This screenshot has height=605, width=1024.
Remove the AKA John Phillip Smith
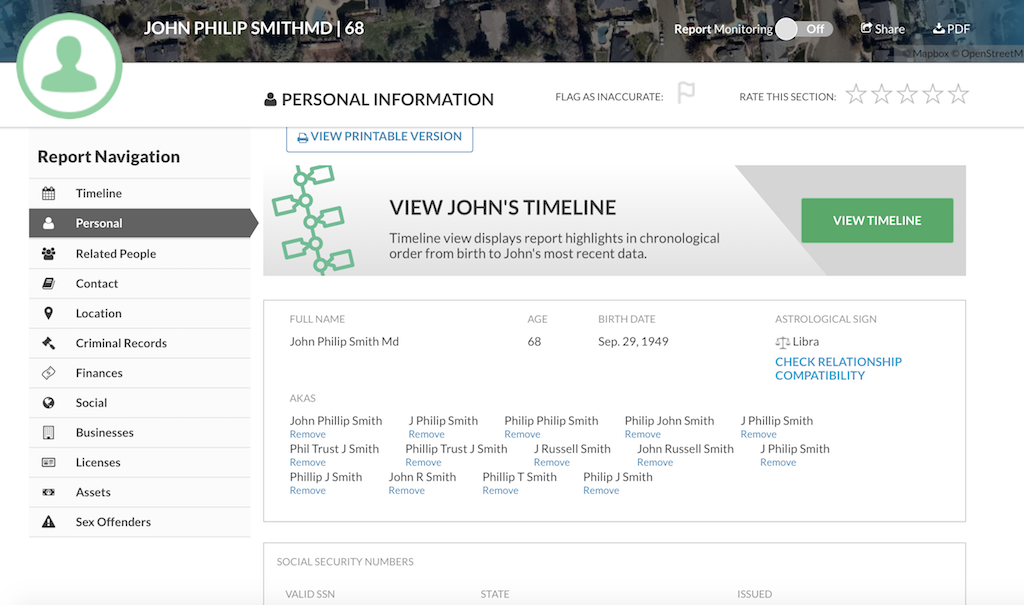[x=308, y=434]
